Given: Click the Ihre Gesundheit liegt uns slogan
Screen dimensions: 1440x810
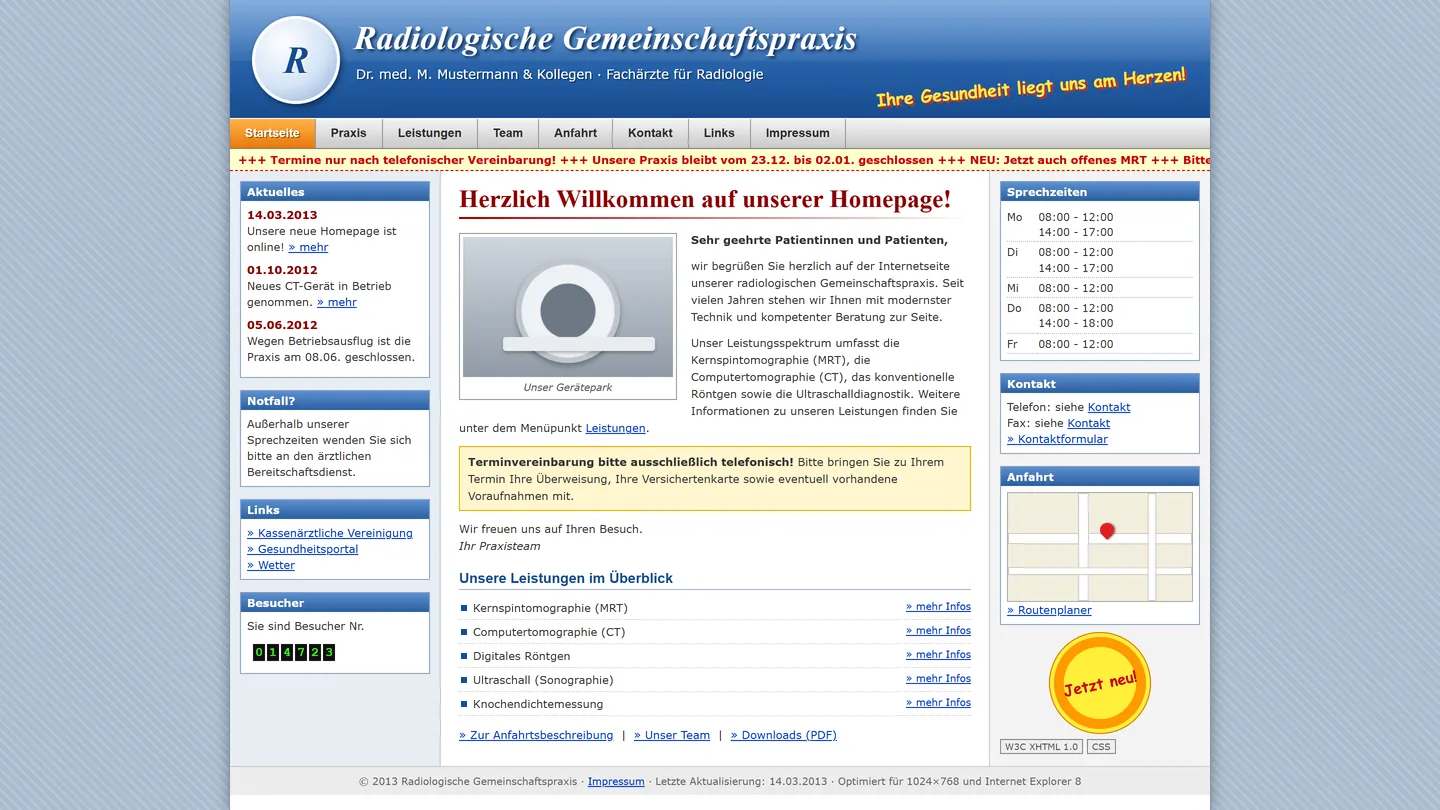Looking at the screenshot, I should (1031, 87).
